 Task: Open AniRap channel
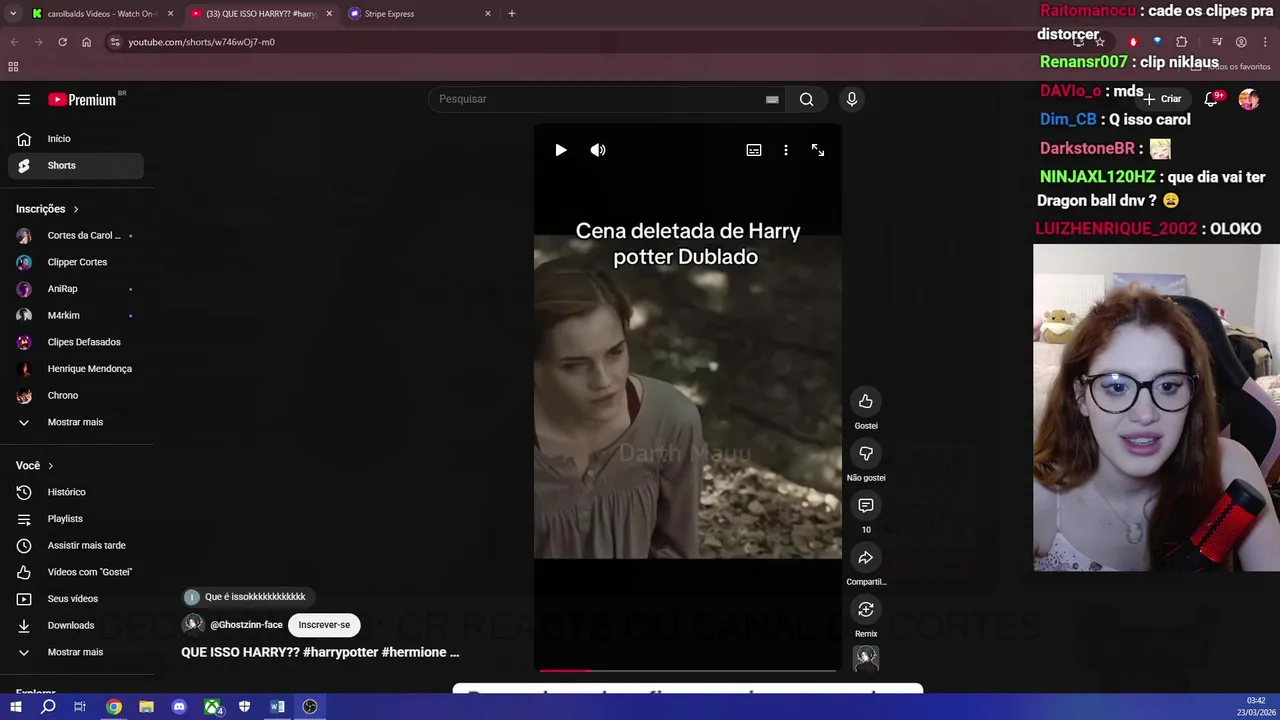coord(76,289)
